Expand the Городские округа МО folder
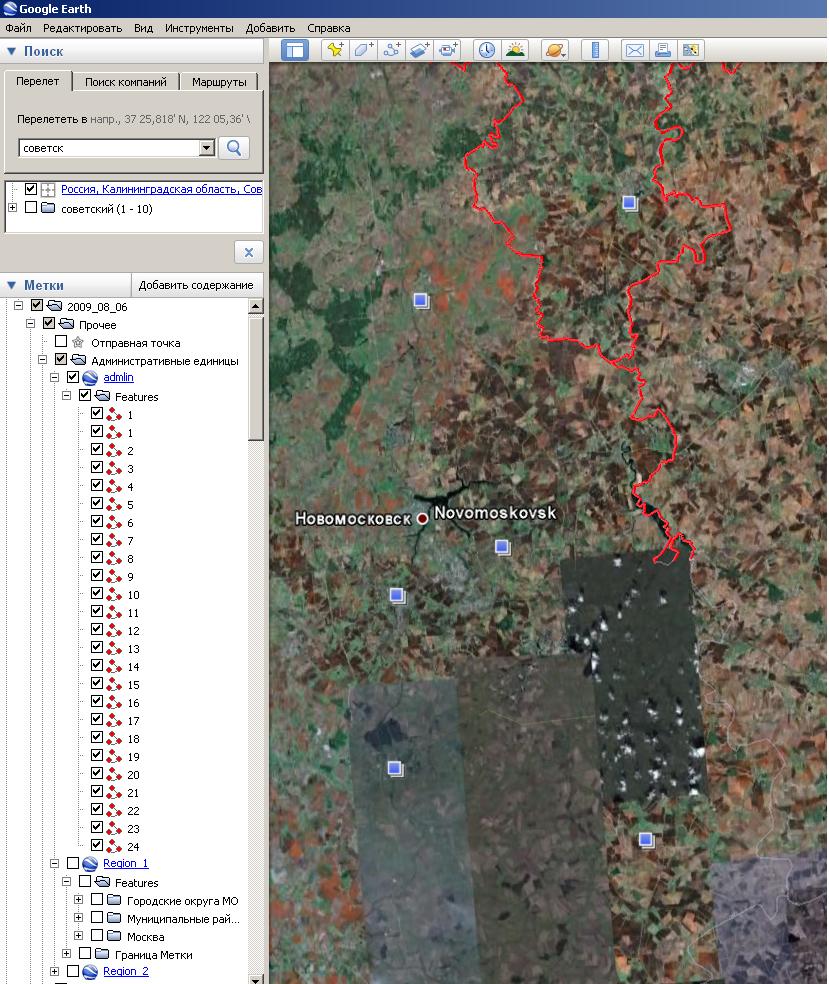This screenshot has height=984, width=829. pyautogui.click(x=79, y=900)
